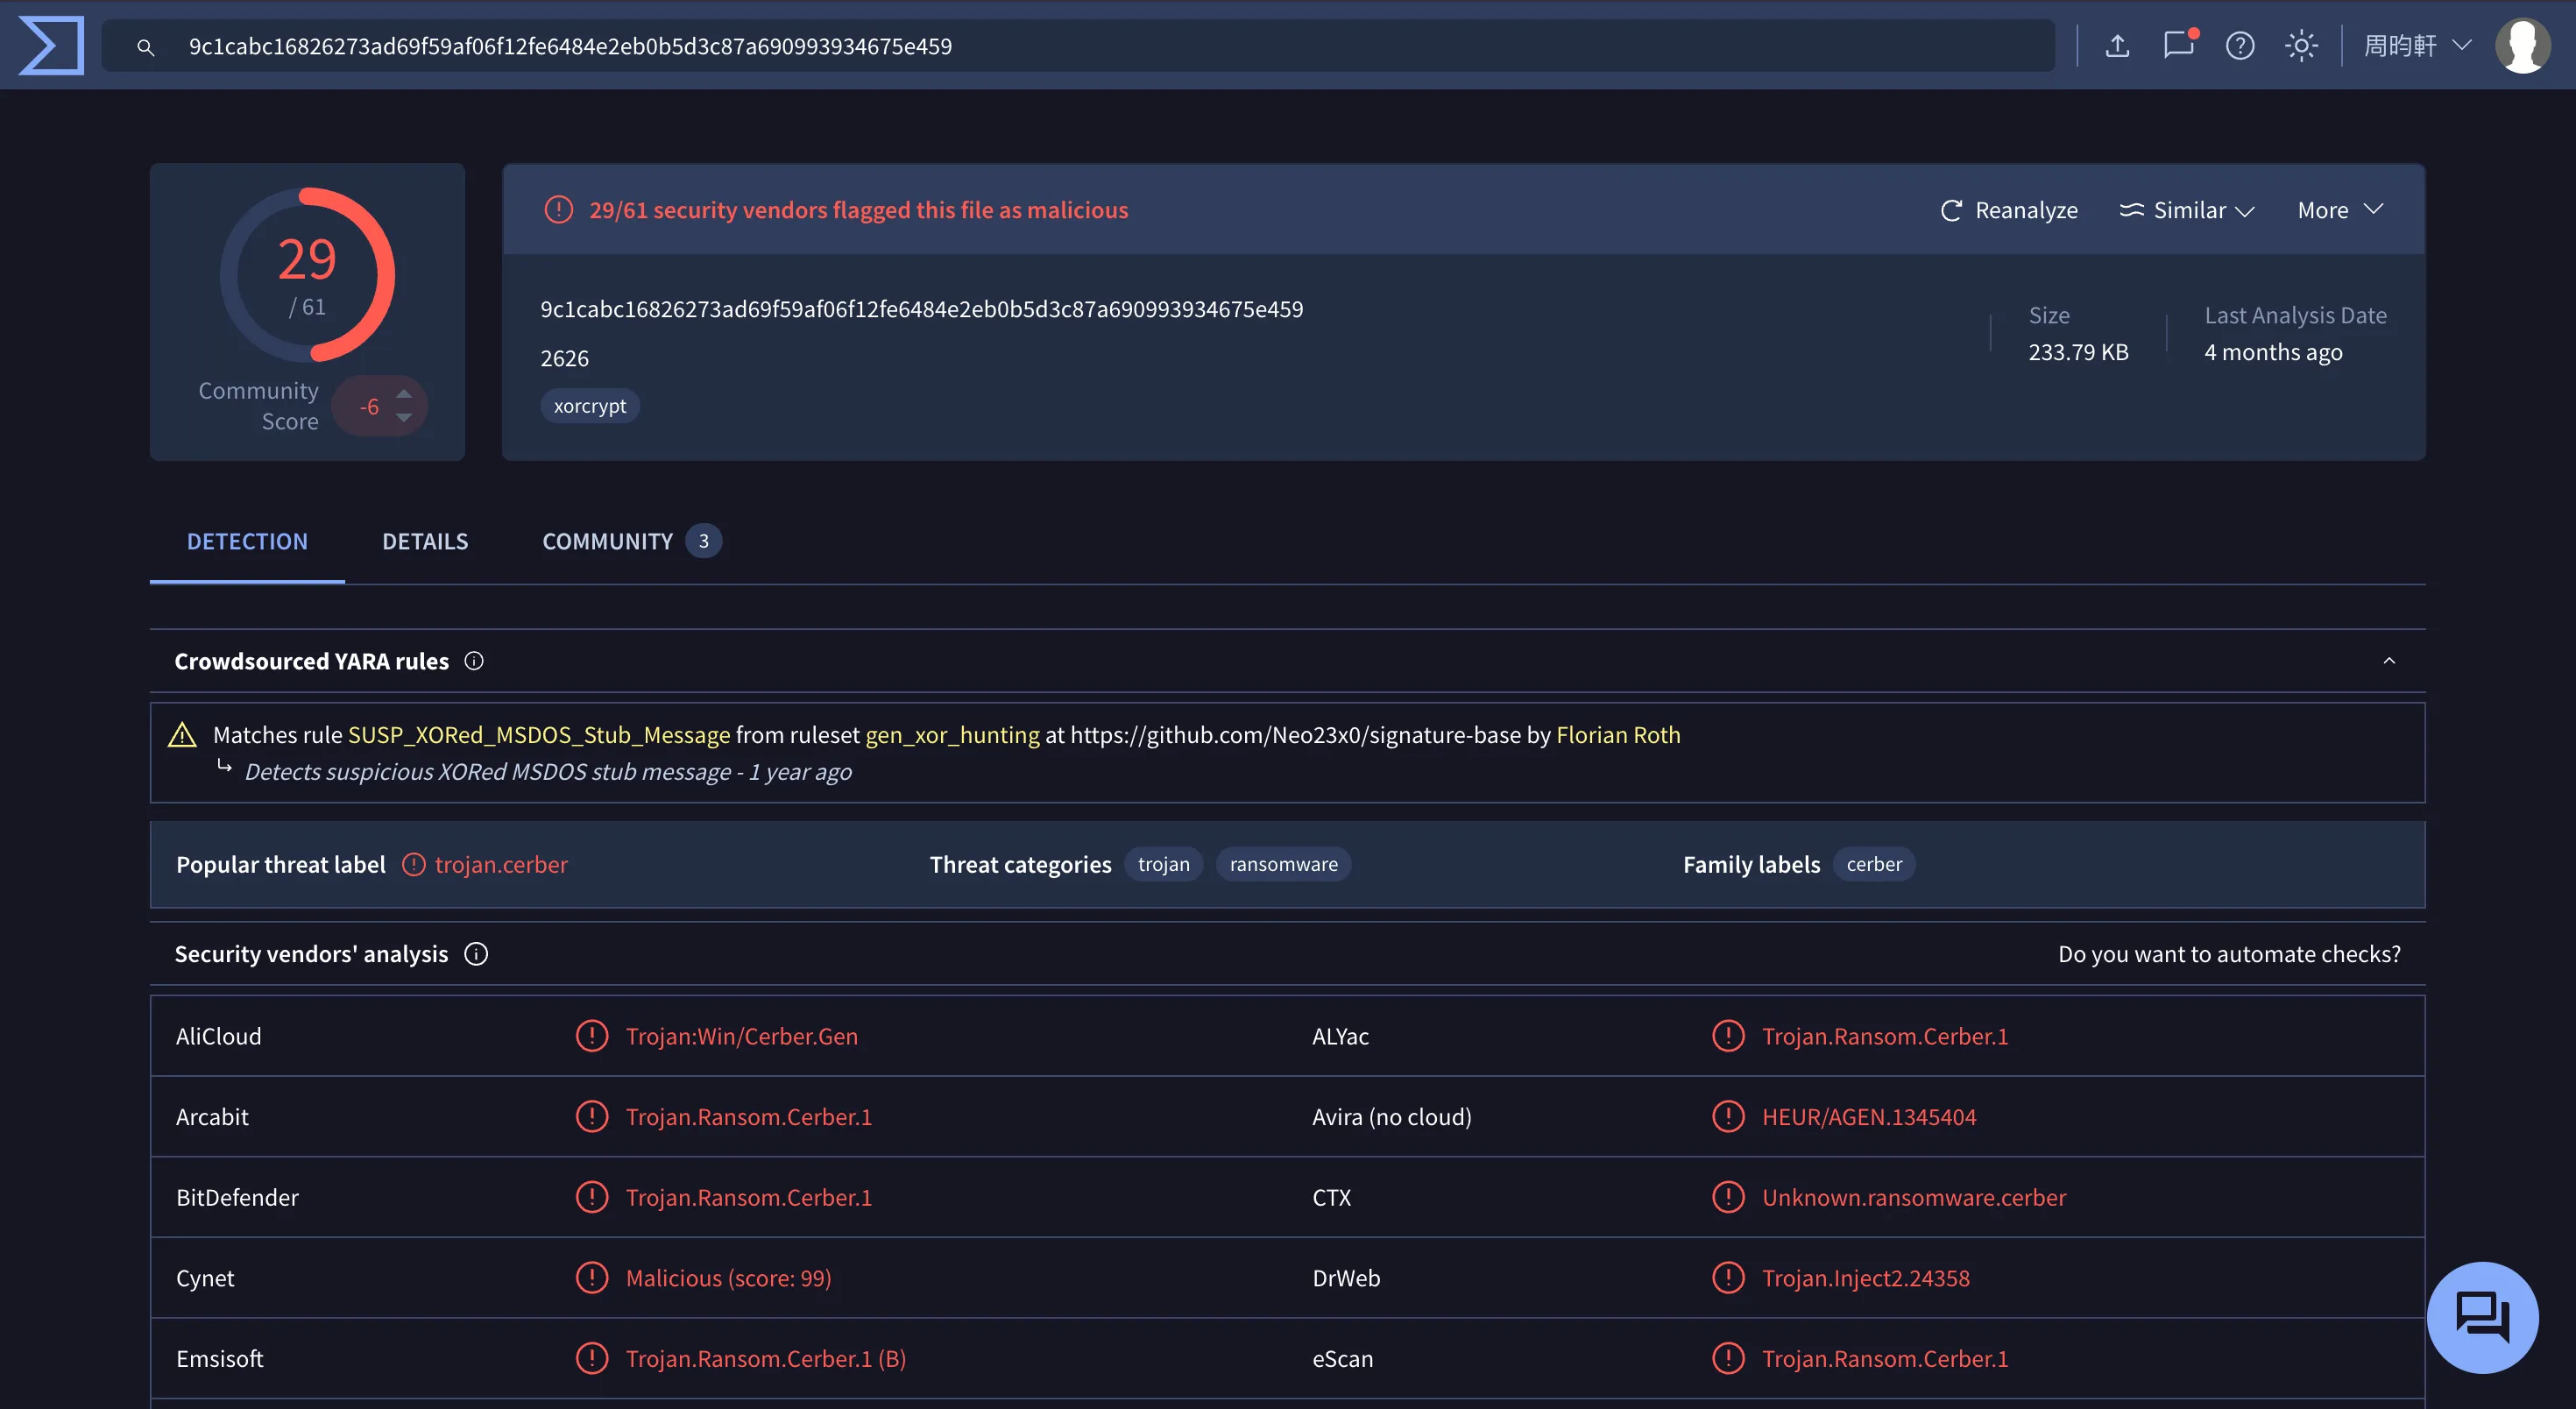The height and width of the screenshot is (1409, 2576).
Task: Vote community score up arrow
Action: tap(404, 393)
